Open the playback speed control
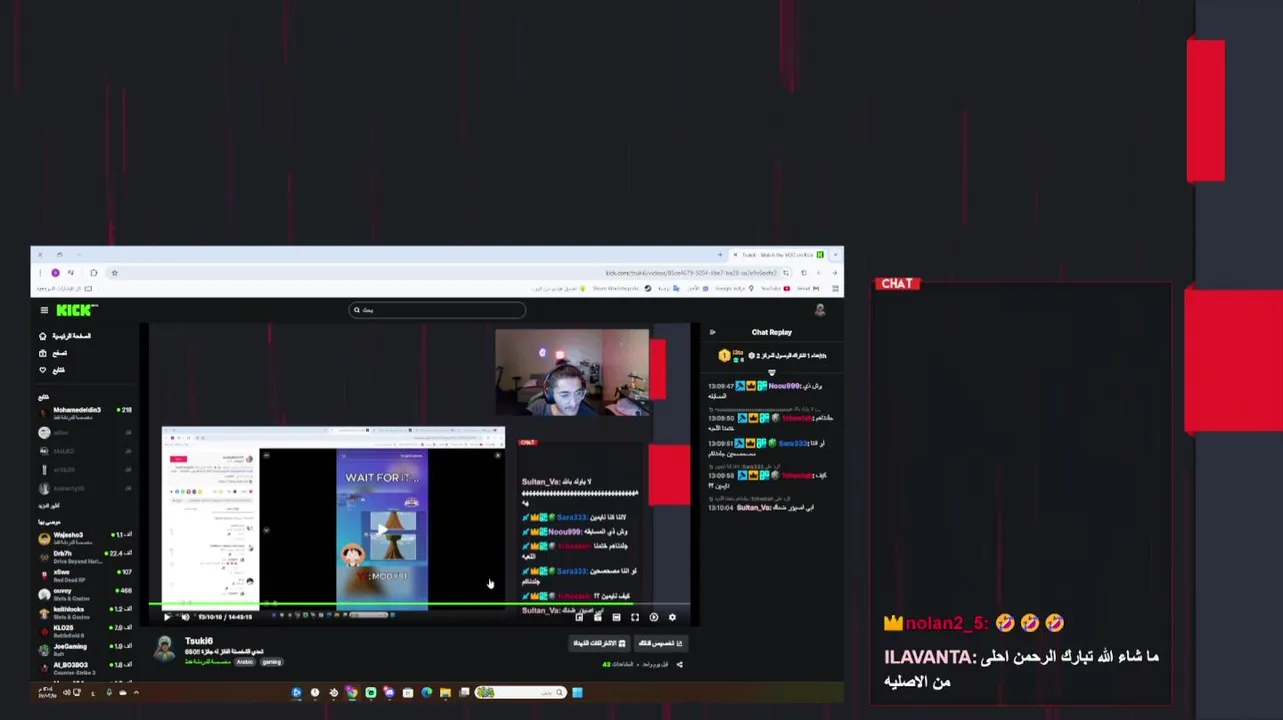 654,617
